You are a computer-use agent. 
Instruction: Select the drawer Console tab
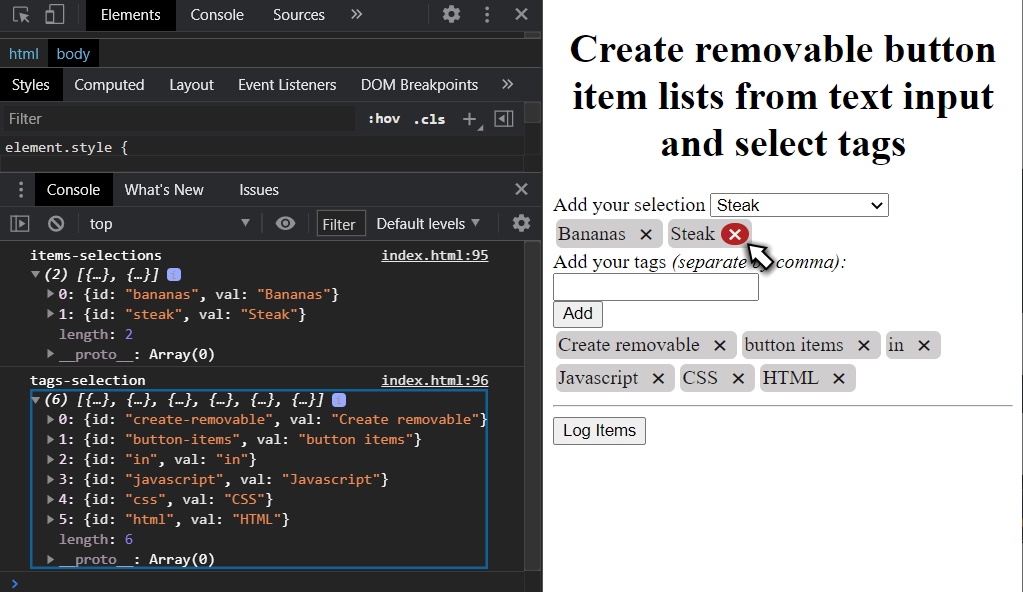point(73,190)
